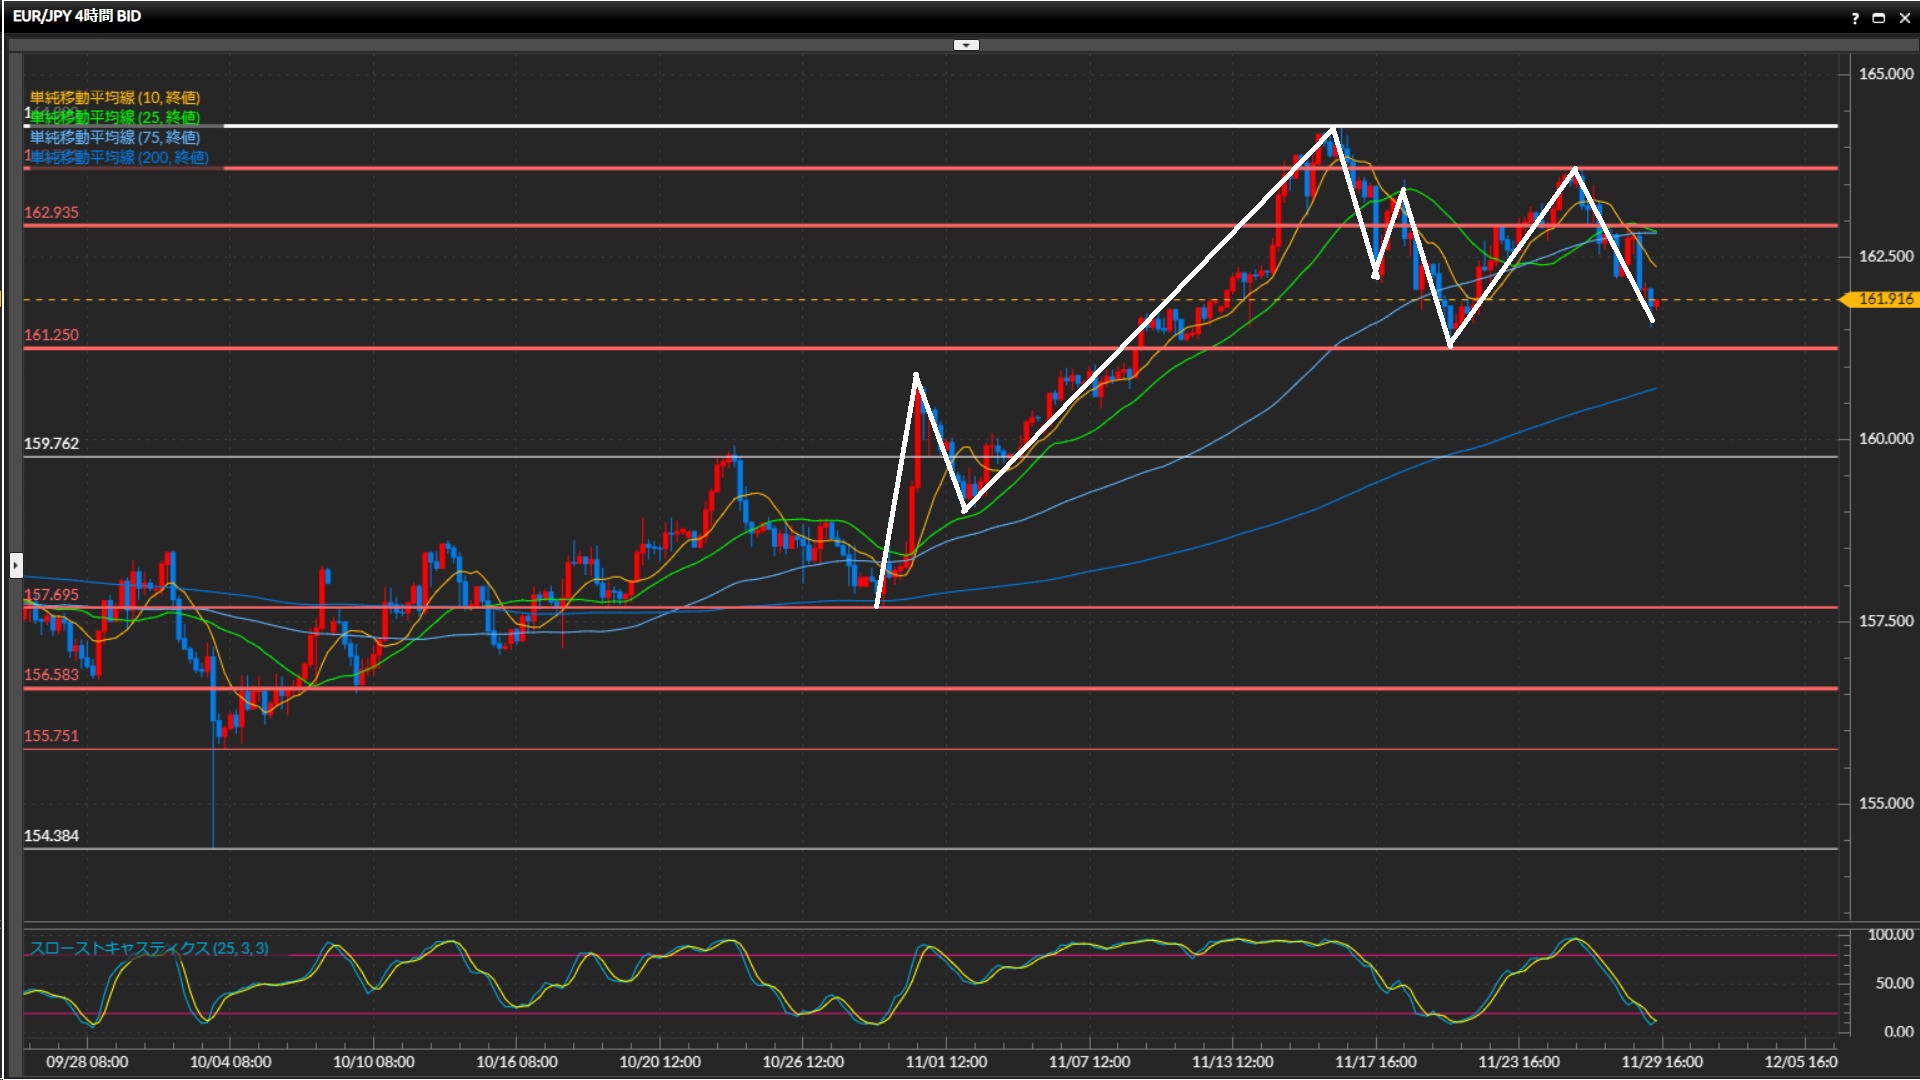Select the 154.384 gray line label
Image resolution: width=1920 pixels, height=1080 pixels.
pyautogui.click(x=51, y=836)
